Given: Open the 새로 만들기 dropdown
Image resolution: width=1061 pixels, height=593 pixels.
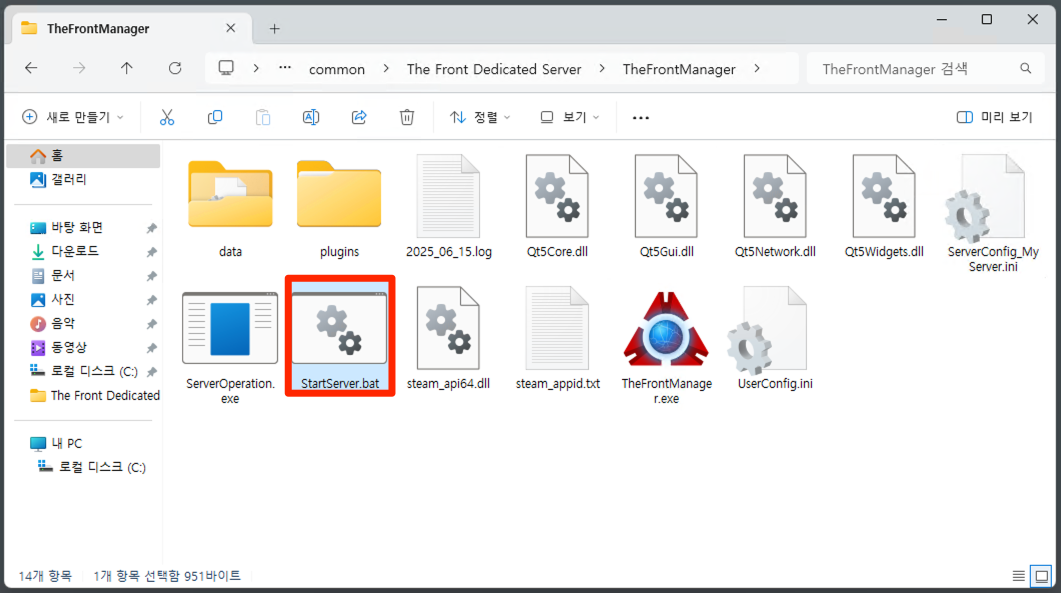Looking at the screenshot, I should coord(73,117).
